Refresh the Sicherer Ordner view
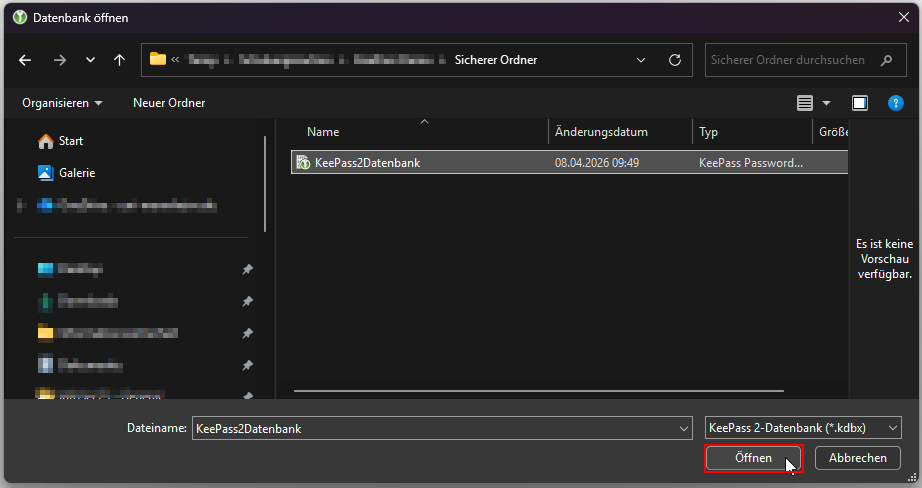This screenshot has height=488, width=922. pyautogui.click(x=675, y=60)
